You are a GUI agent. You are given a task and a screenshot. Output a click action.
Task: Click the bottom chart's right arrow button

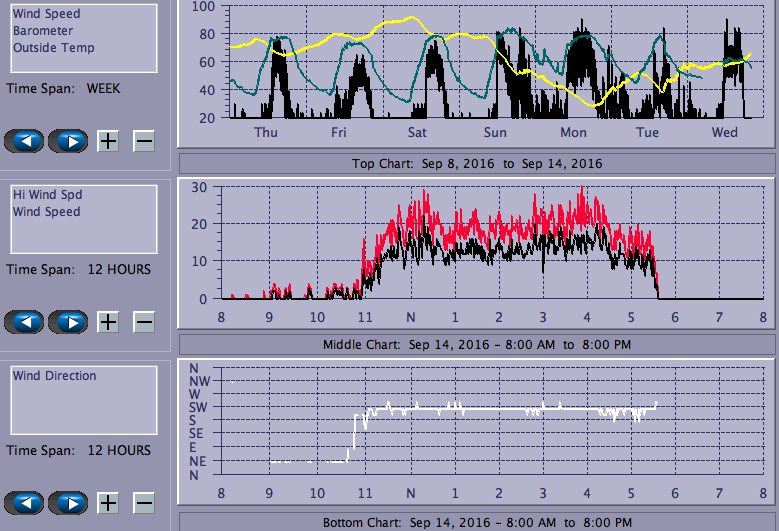coord(67,503)
